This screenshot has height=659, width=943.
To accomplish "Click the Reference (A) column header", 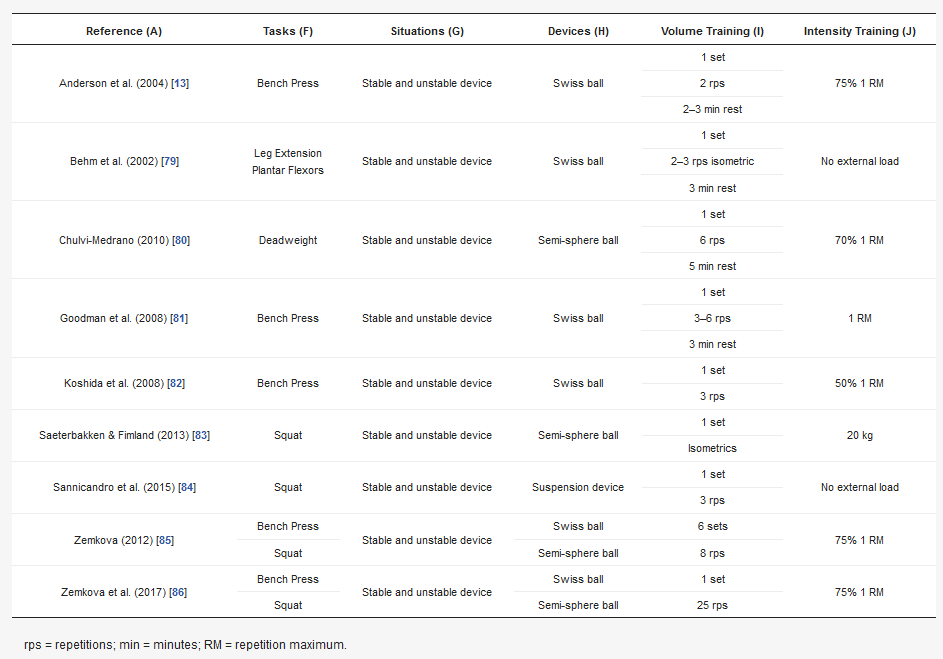I will click(124, 31).
